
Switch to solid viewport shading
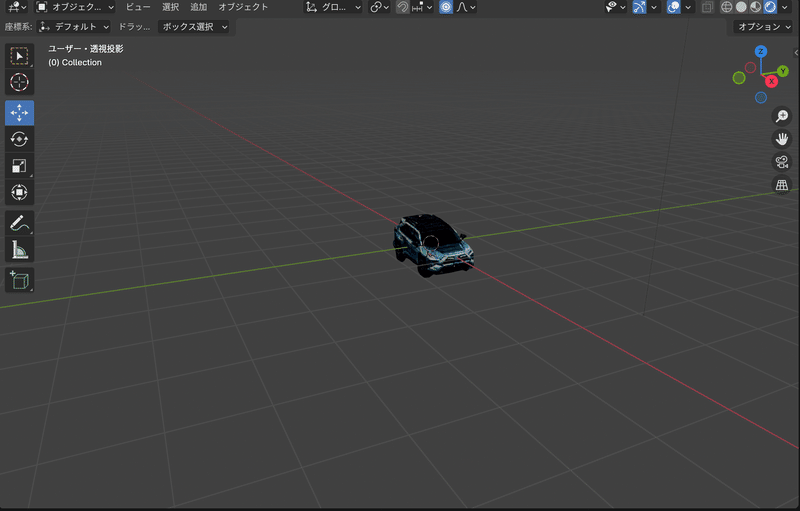[741, 7]
